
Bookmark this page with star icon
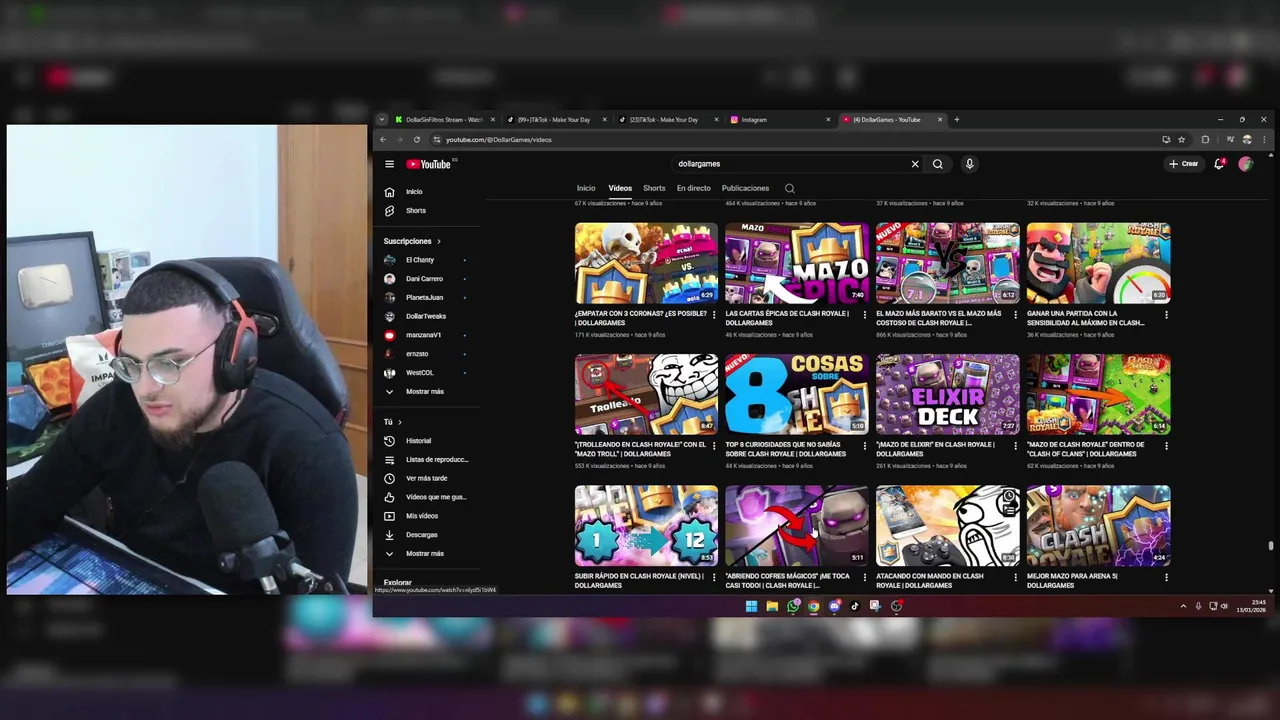1181,140
